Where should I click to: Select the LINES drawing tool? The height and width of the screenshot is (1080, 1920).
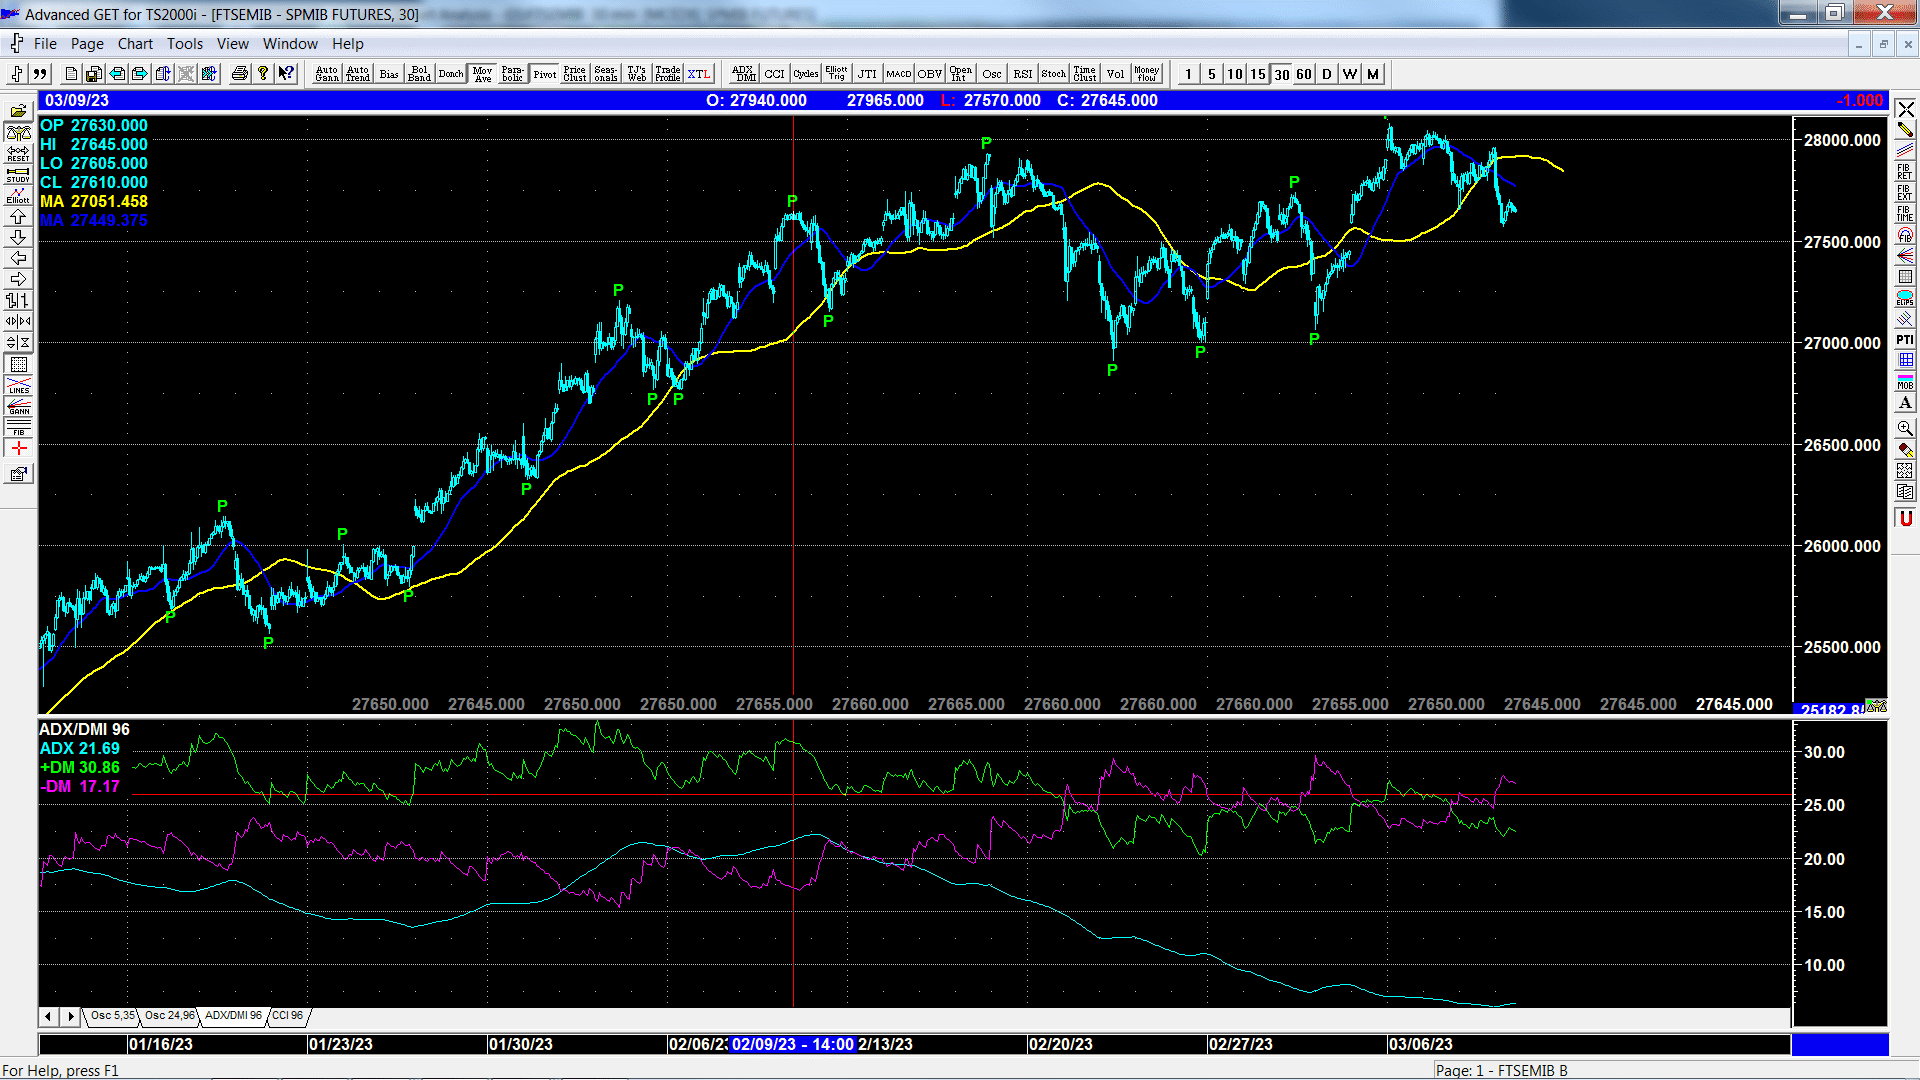[x=18, y=385]
